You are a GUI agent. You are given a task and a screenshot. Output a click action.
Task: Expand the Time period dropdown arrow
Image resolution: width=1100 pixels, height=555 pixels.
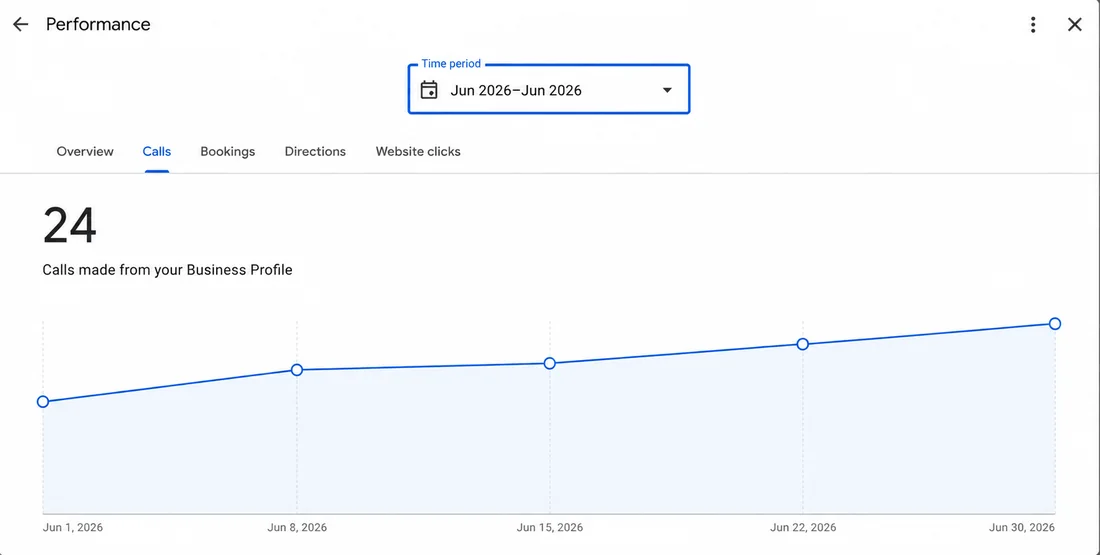point(667,90)
